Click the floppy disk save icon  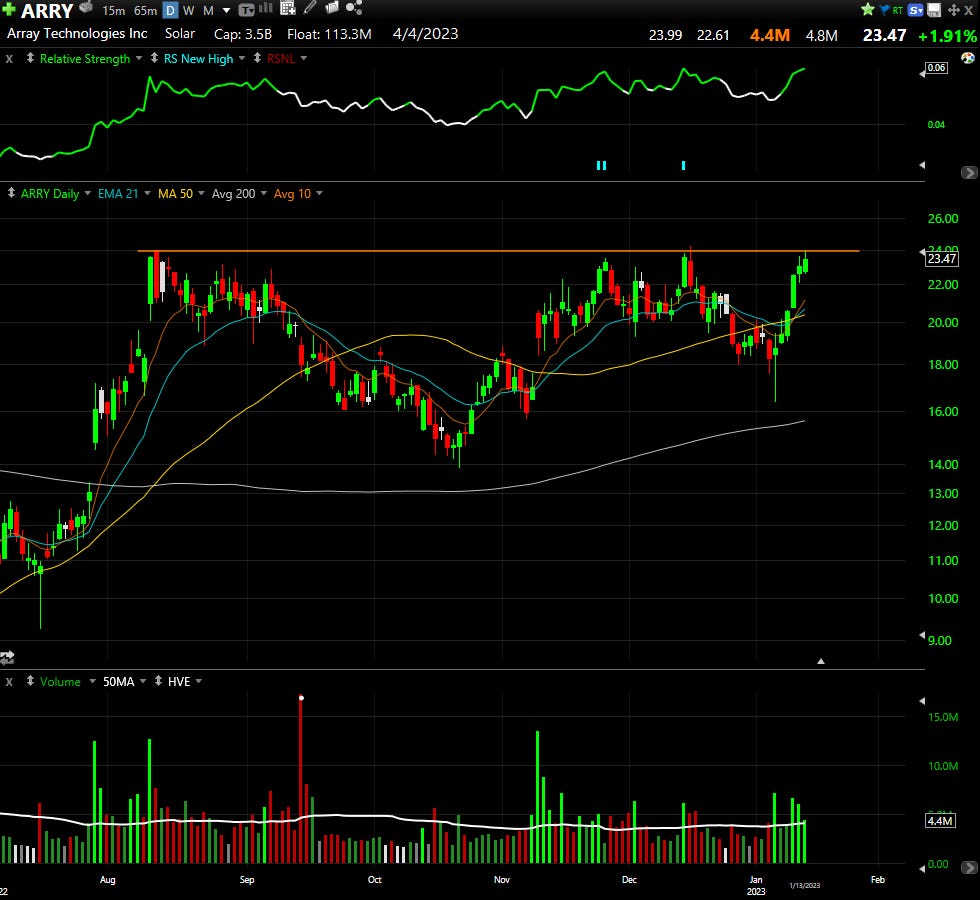[x=934, y=10]
